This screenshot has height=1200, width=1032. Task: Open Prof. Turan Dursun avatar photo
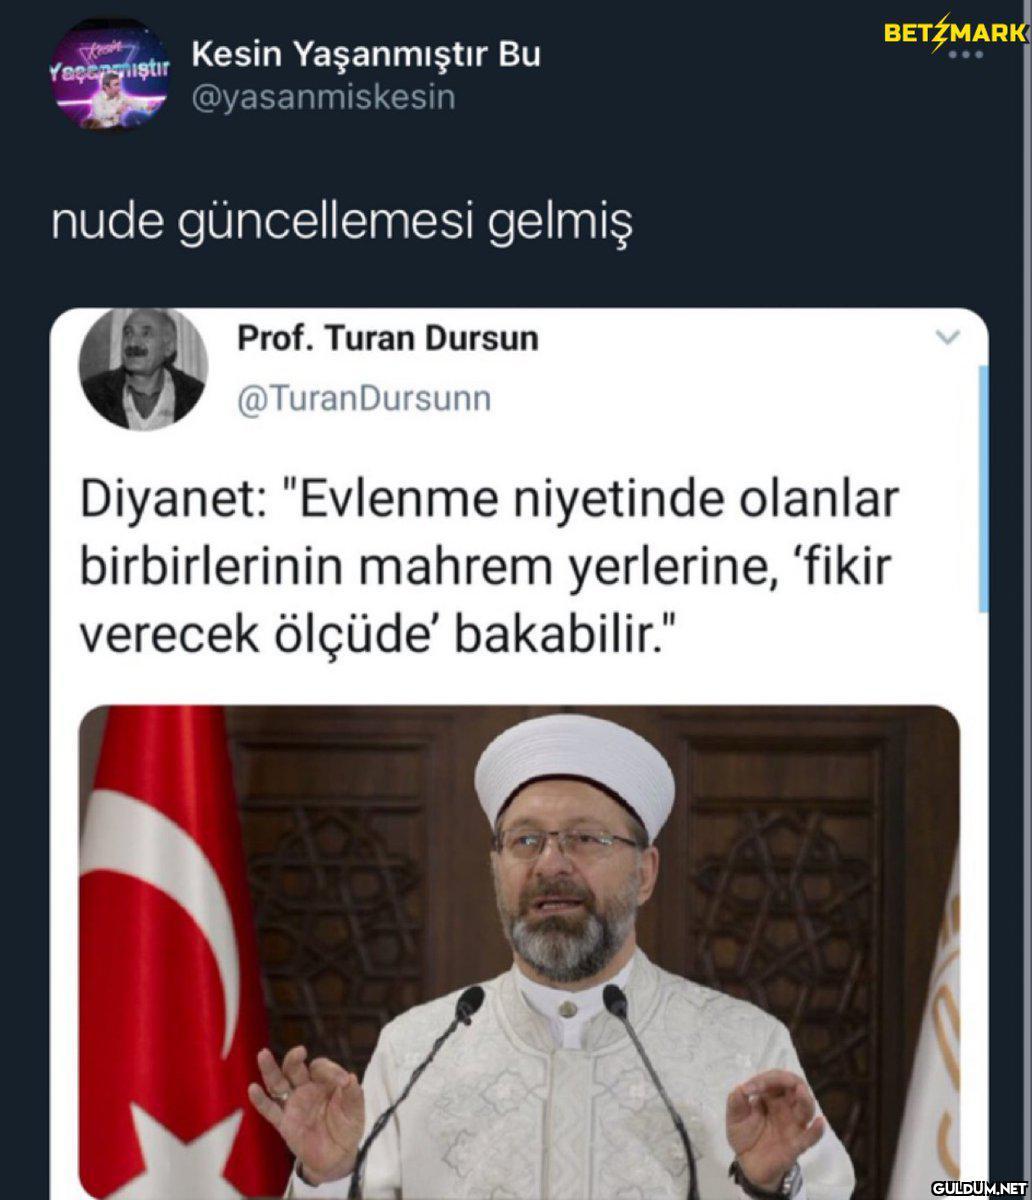(x=144, y=369)
